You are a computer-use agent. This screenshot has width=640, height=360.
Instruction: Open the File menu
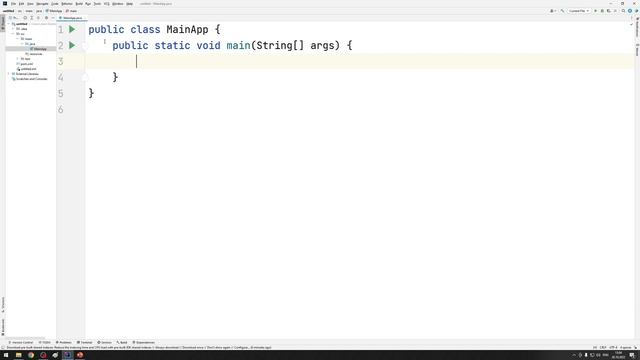(x=13, y=4)
